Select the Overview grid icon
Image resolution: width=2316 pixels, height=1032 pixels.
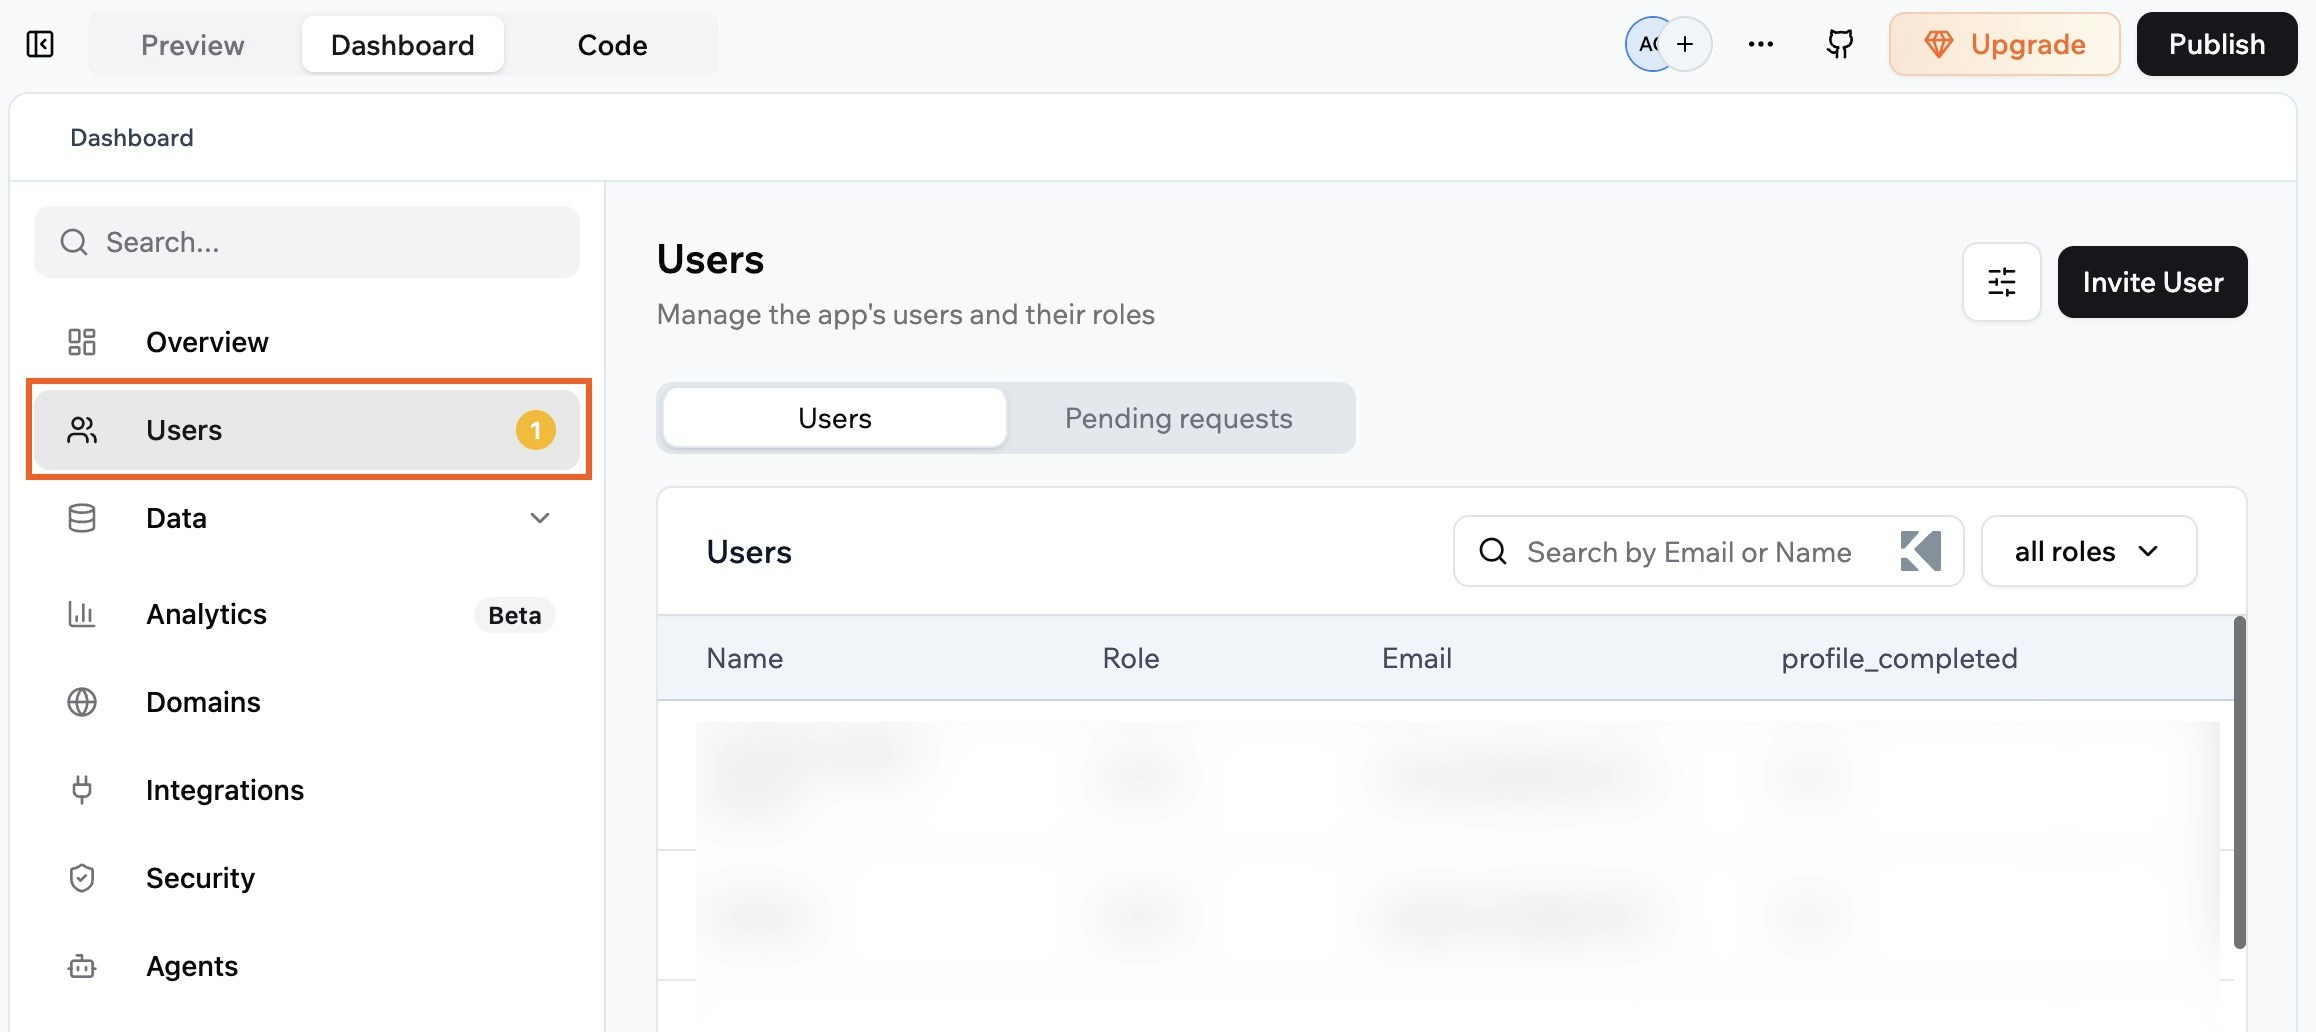click(x=80, y=341)
